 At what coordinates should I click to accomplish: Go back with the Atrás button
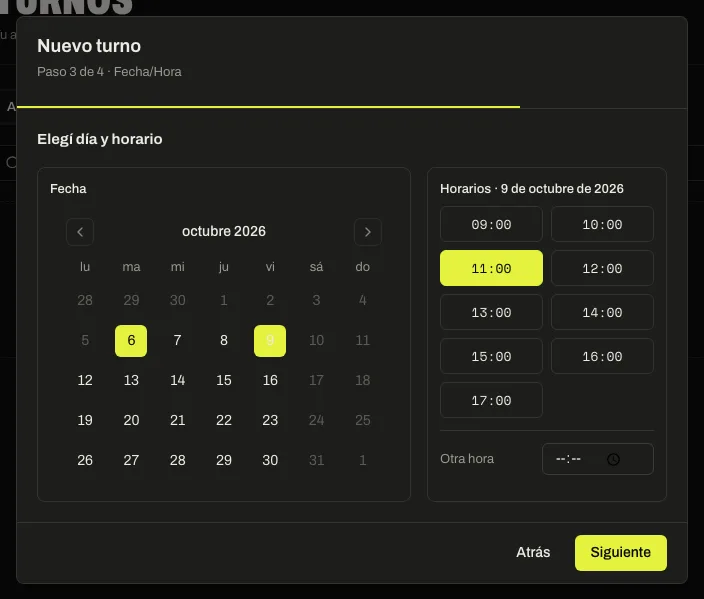pyautogui.click(x=533, y=552)
